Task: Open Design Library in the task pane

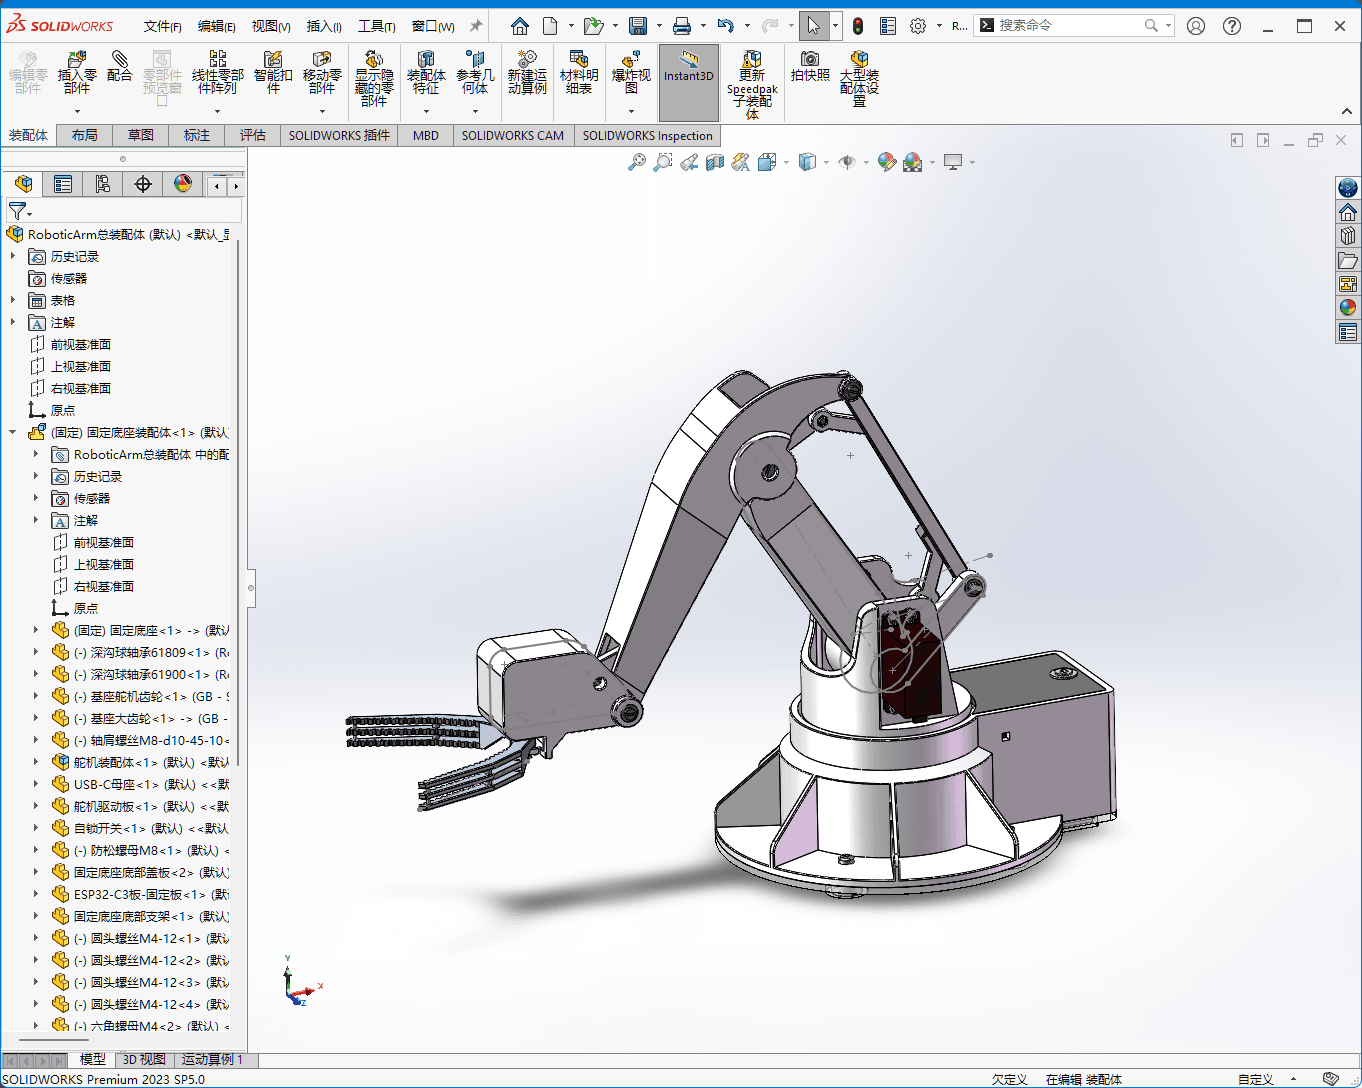Action: click(1348, 236)
